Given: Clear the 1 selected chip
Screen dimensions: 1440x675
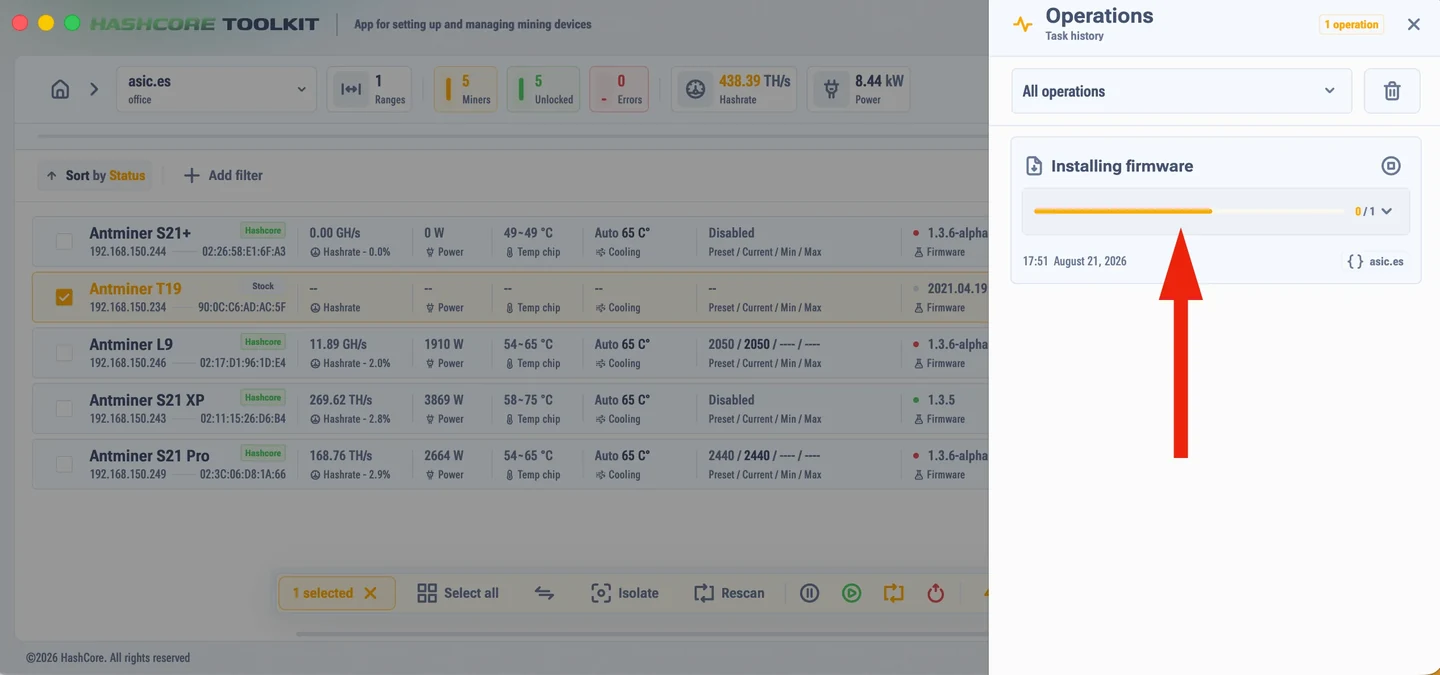Looking at the screenshot, I should pyautogui.click(x=370, y=593).
